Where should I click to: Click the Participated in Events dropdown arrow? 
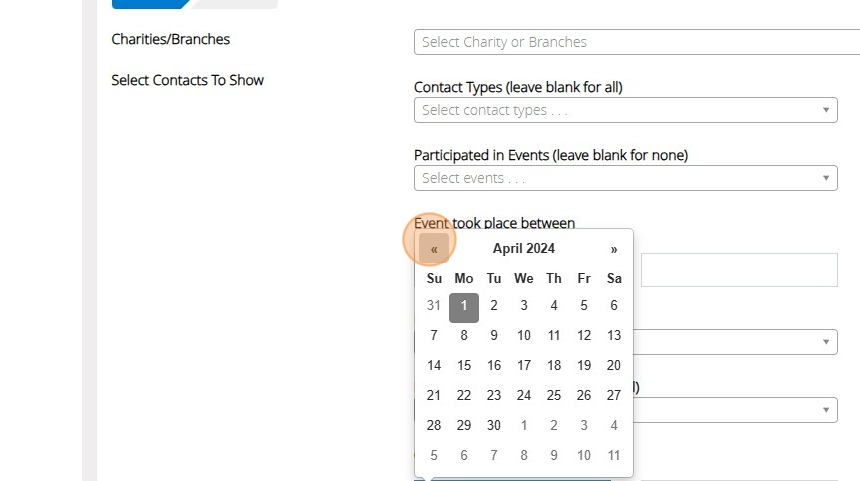click(x=826, y=178)
